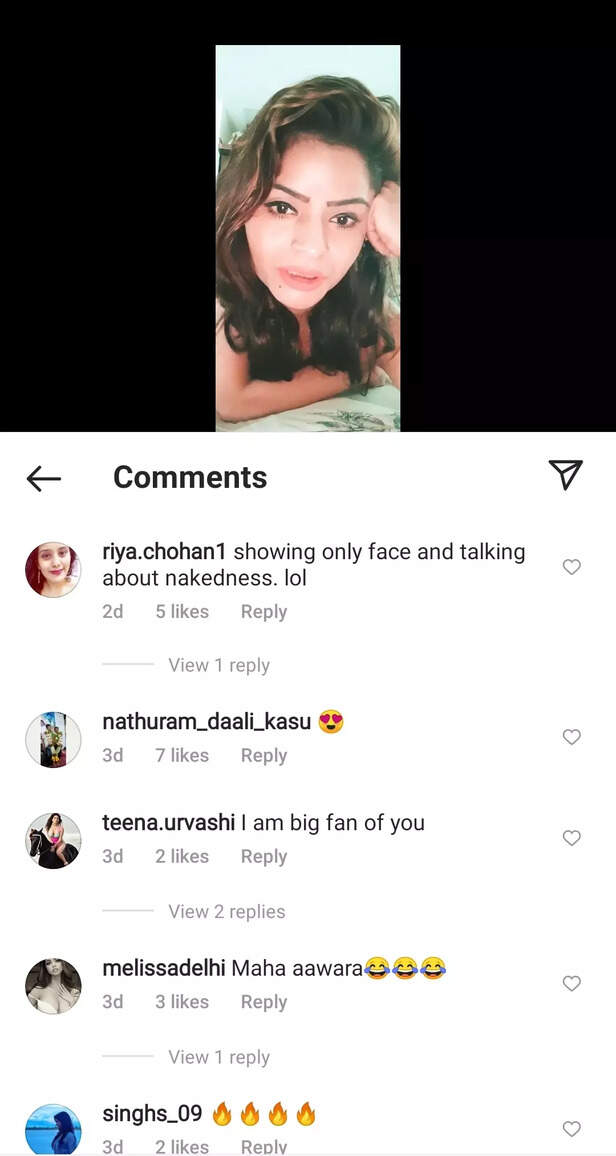This screenshot has width=616, height=1156.
Task: Open riya.chohan1's profile picture
Action: (53, 570)
